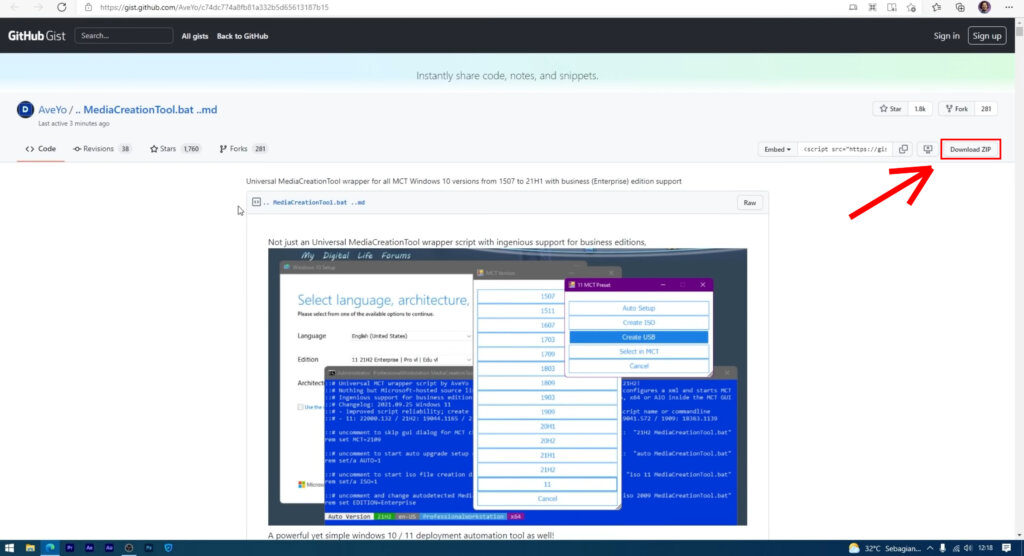The width and height of the screenshot is (1024, 556).
Task: View the file with the Raw button
Action: click(x=749, y=203)
